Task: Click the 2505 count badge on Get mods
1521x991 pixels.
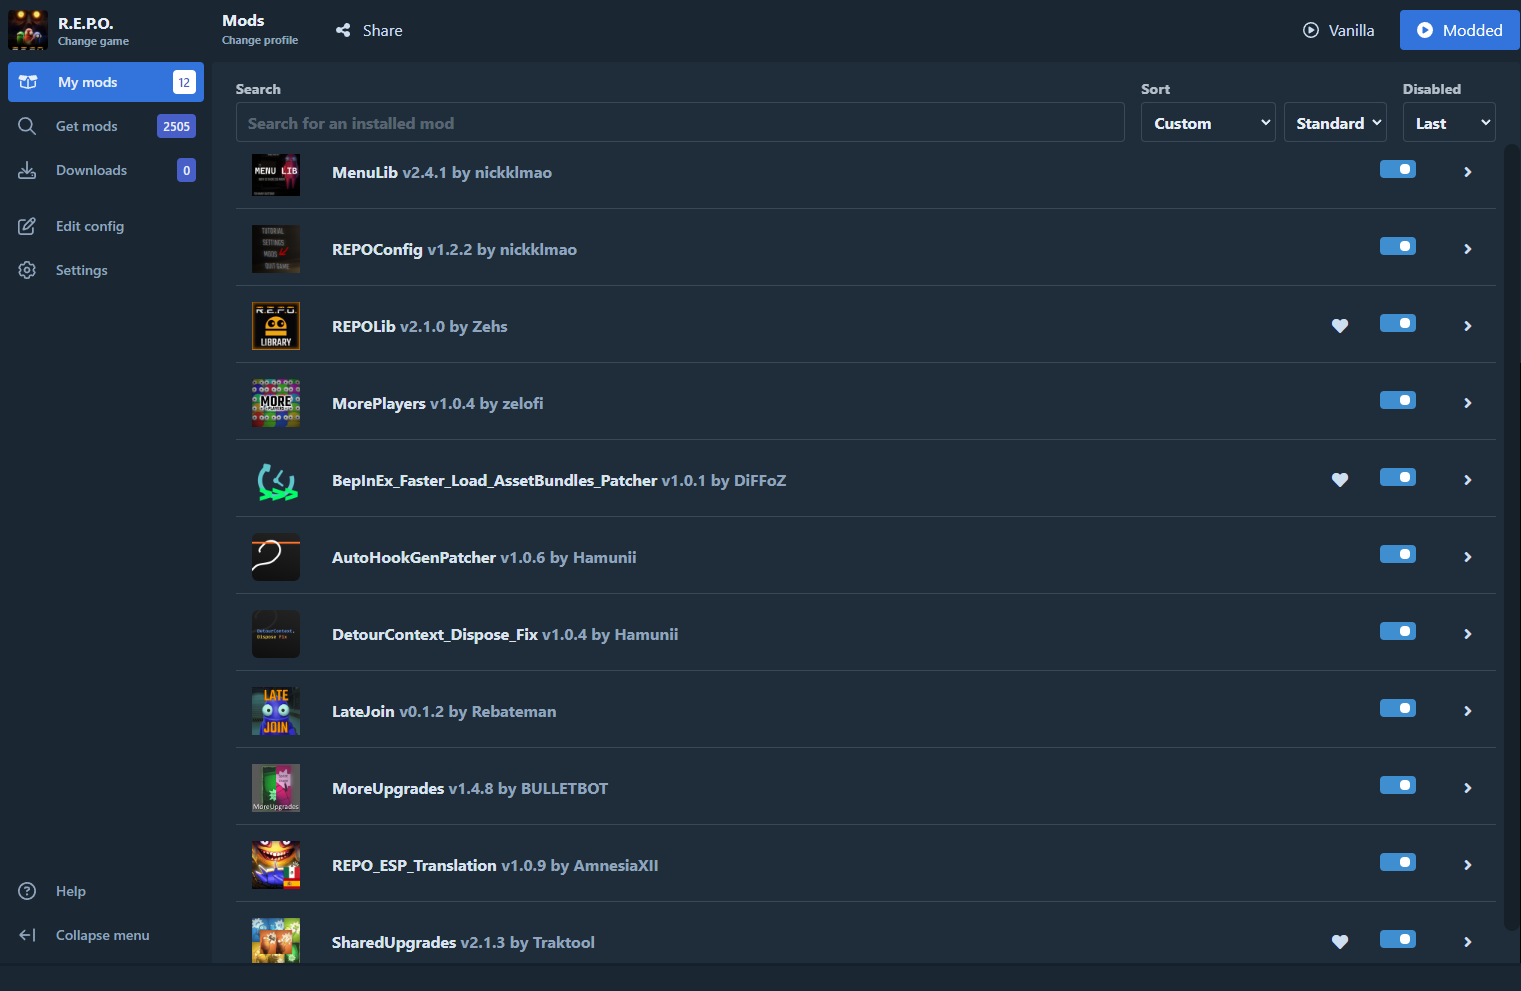Action: point(176,126)
